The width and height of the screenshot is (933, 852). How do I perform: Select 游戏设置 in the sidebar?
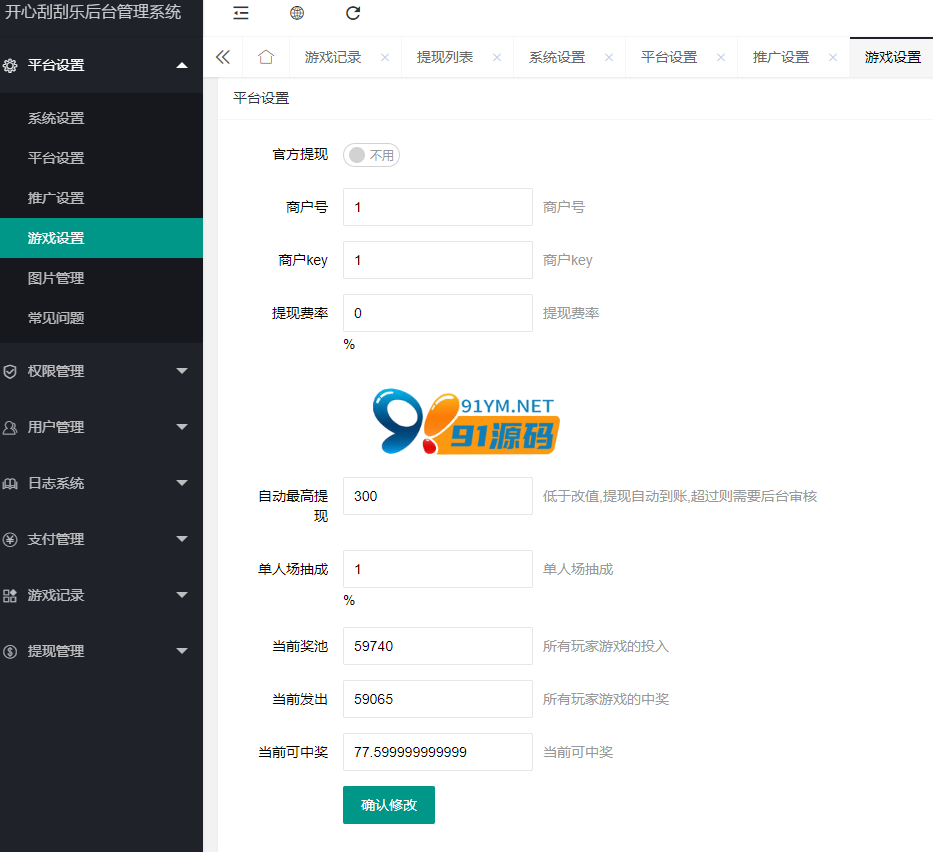[101, 238]
